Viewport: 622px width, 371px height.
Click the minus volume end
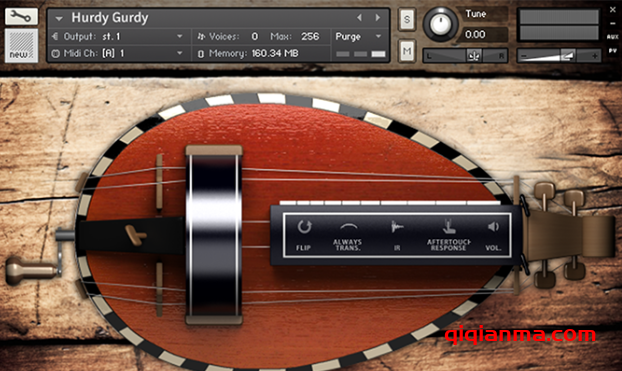pyautogui.click(x=524, y=56)
